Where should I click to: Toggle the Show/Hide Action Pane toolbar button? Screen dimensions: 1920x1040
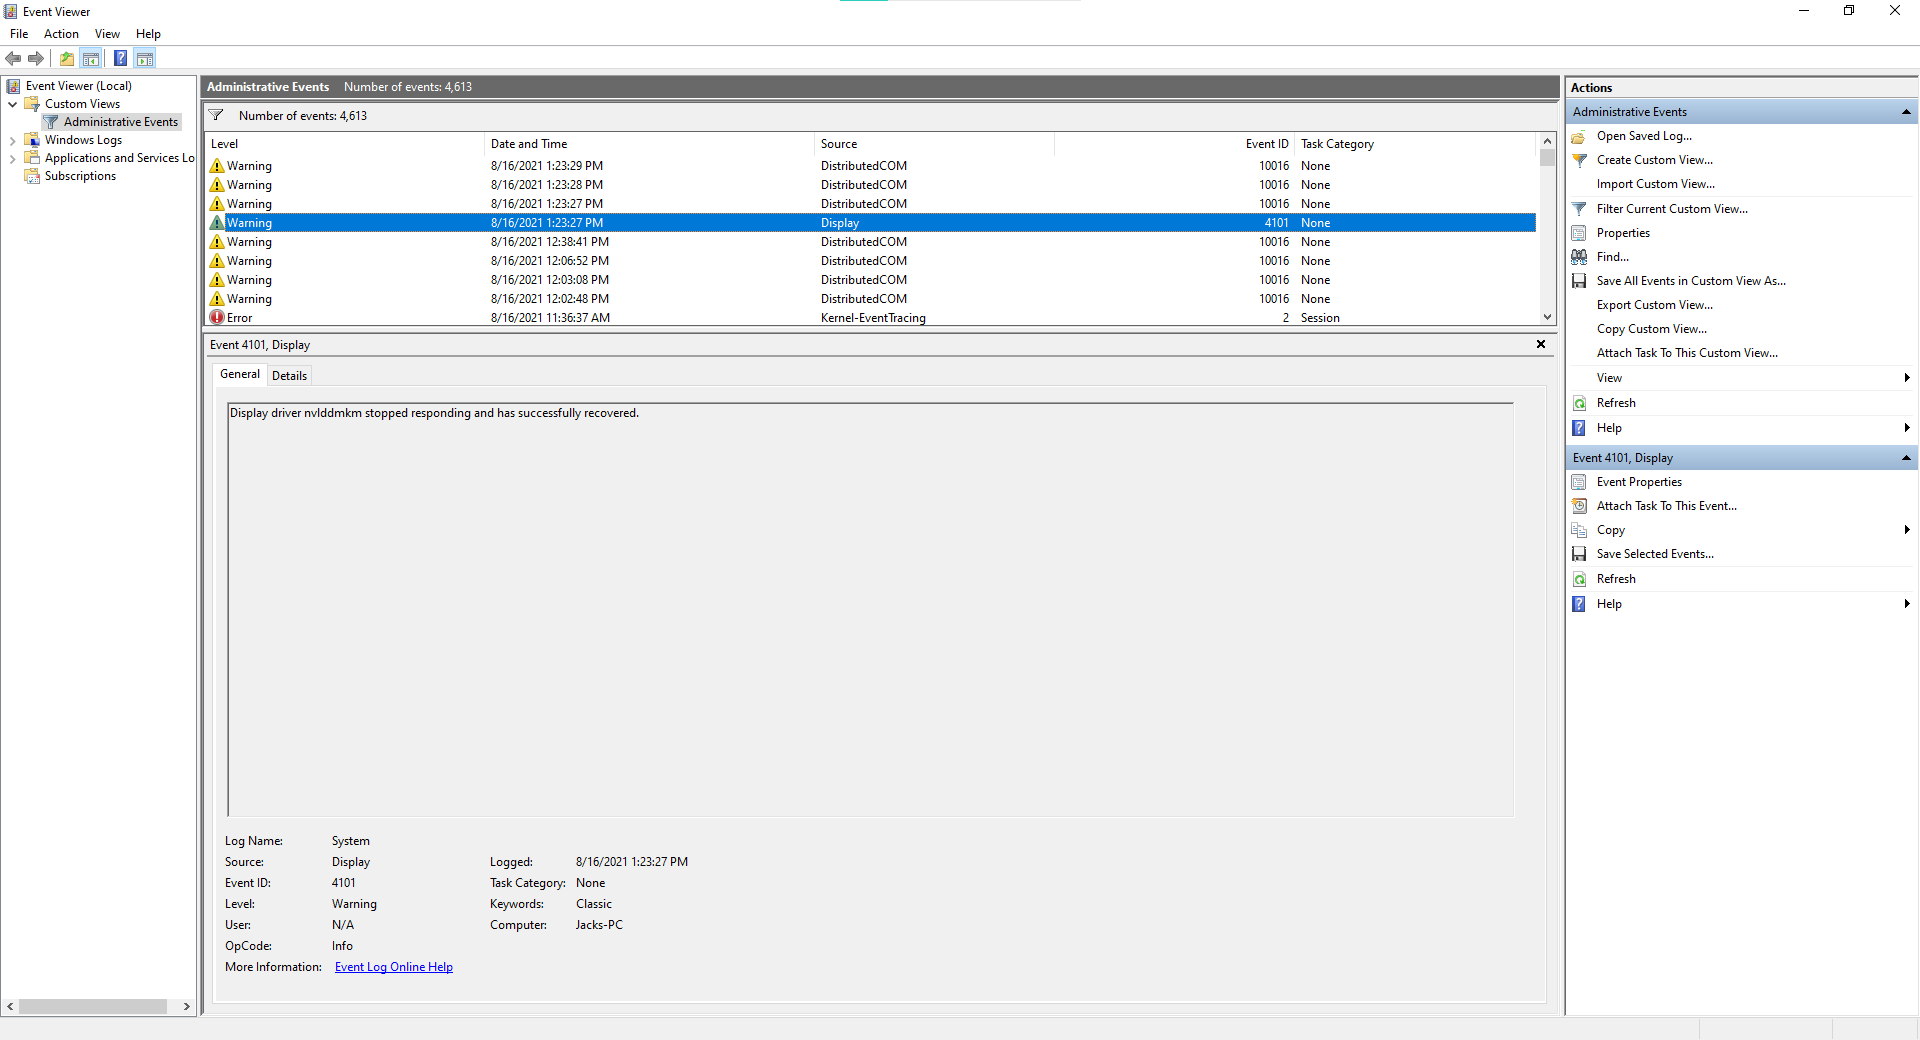145,58
